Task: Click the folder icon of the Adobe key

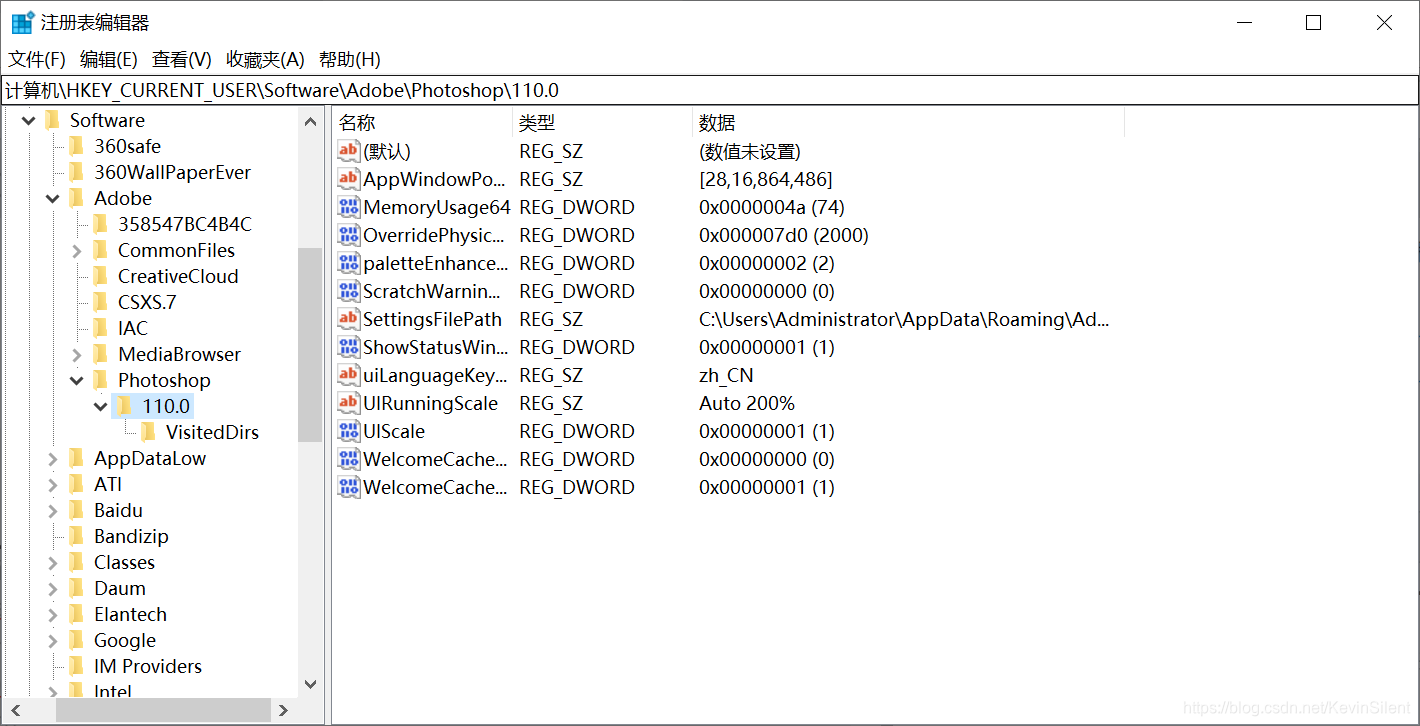Action: click(76, 198)
